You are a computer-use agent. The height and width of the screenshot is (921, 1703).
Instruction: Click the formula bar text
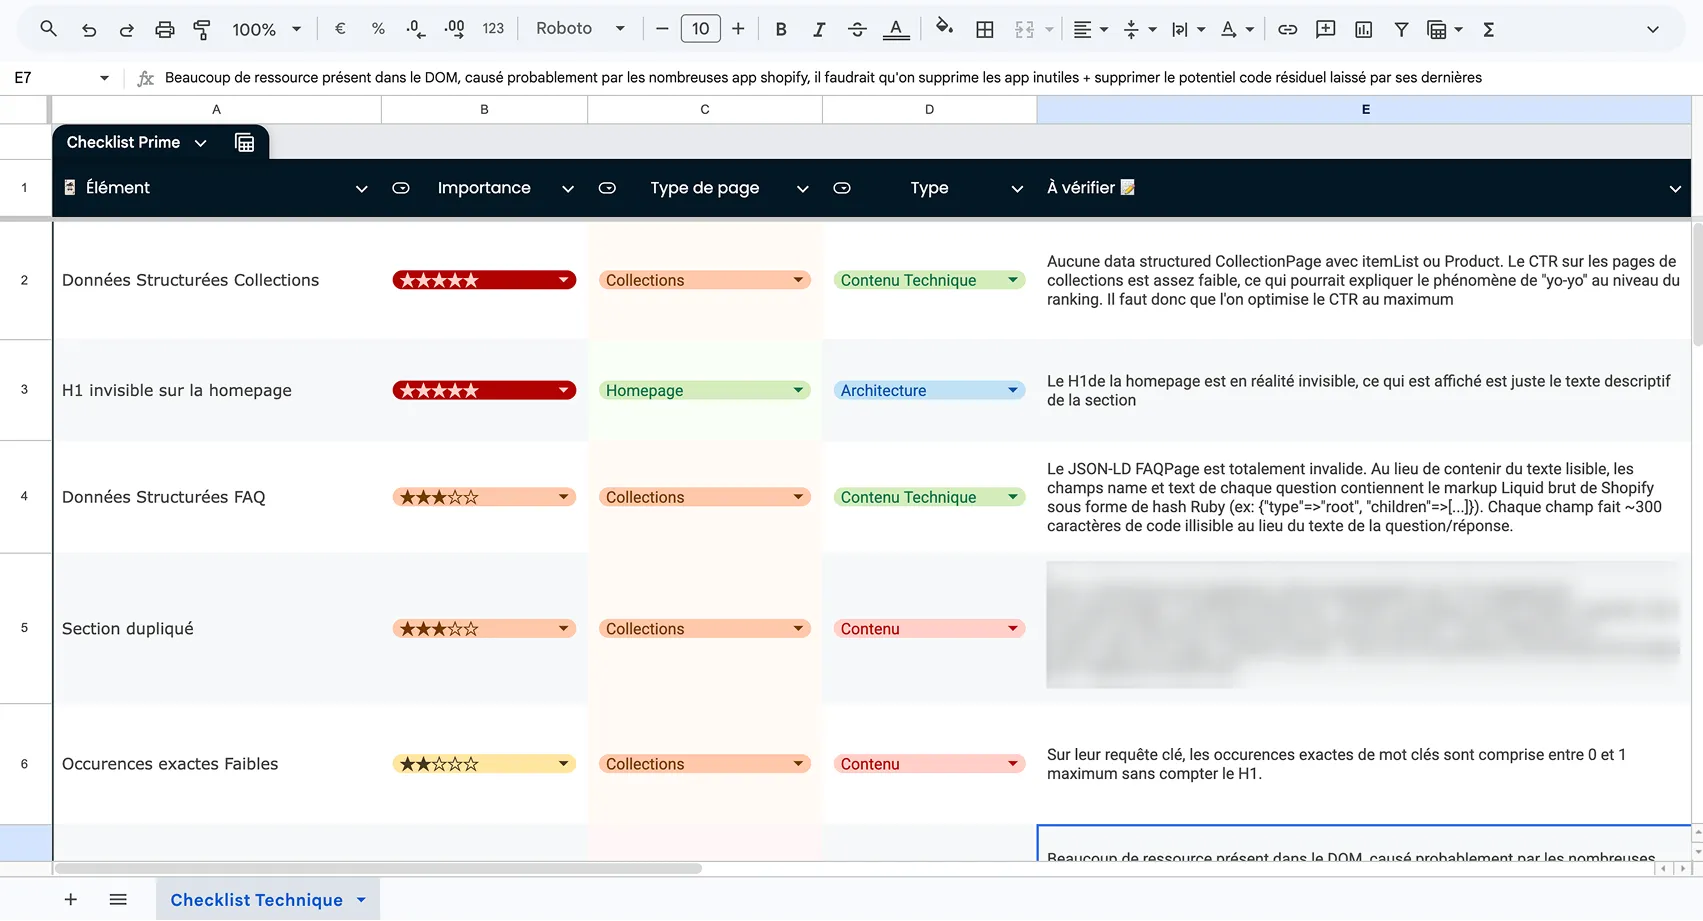click(x=823, y=77)
